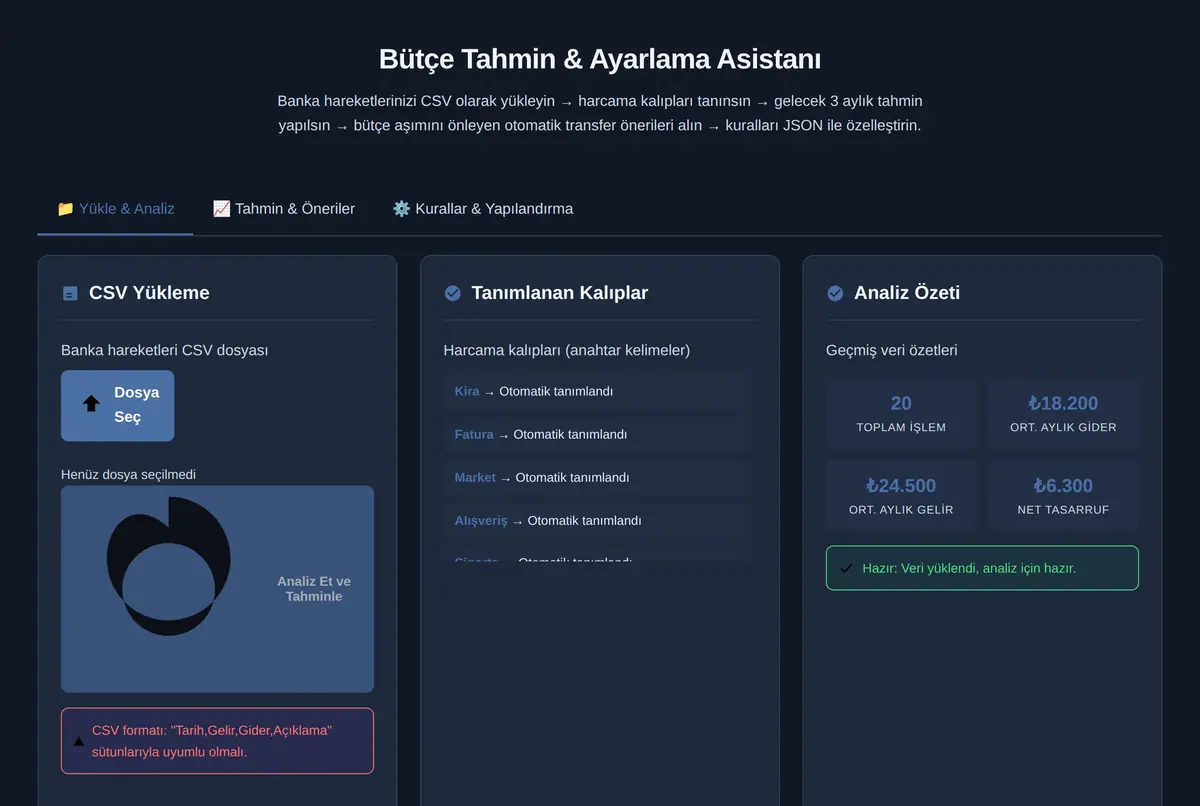1200x806 pixels.
Task: Click the CSV Yükleme card title
Action: click(x=149, y=293)
